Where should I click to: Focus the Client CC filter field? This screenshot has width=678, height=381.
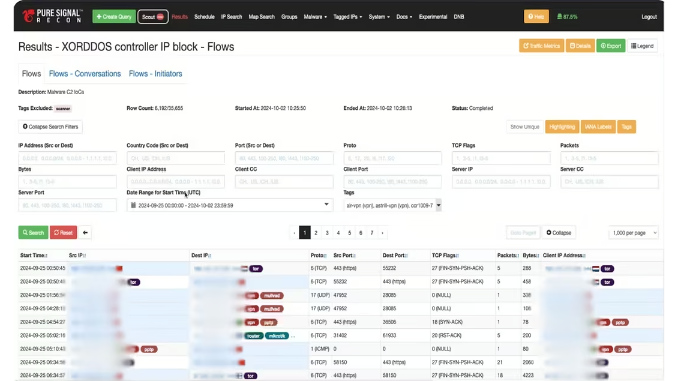[x=284, y=182]
